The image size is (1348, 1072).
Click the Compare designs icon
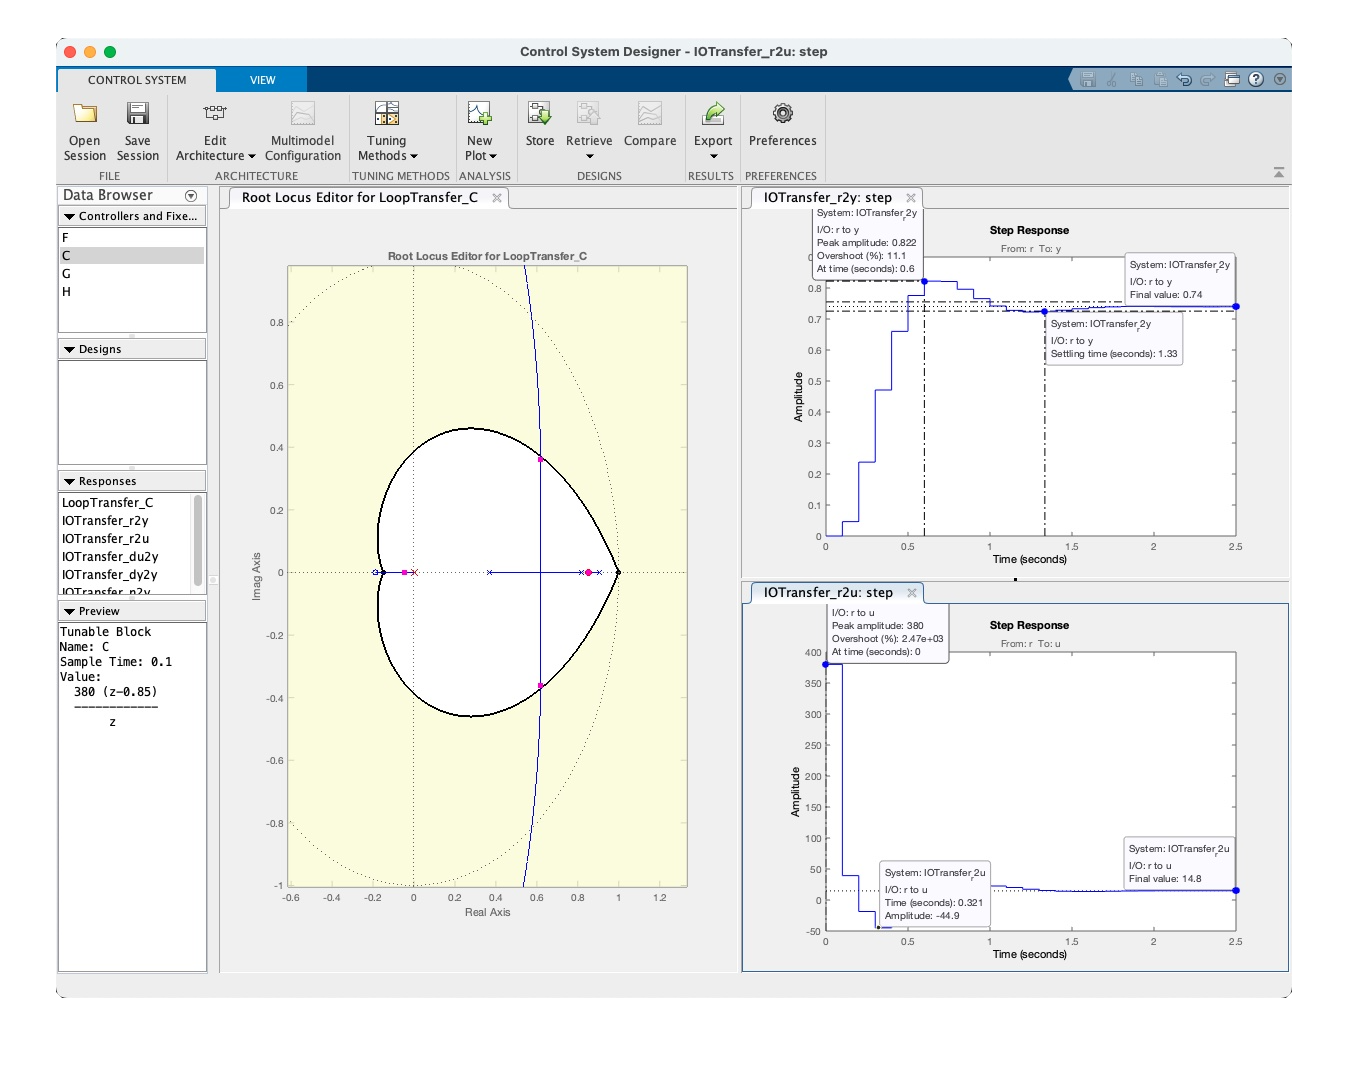click(650, 113)
